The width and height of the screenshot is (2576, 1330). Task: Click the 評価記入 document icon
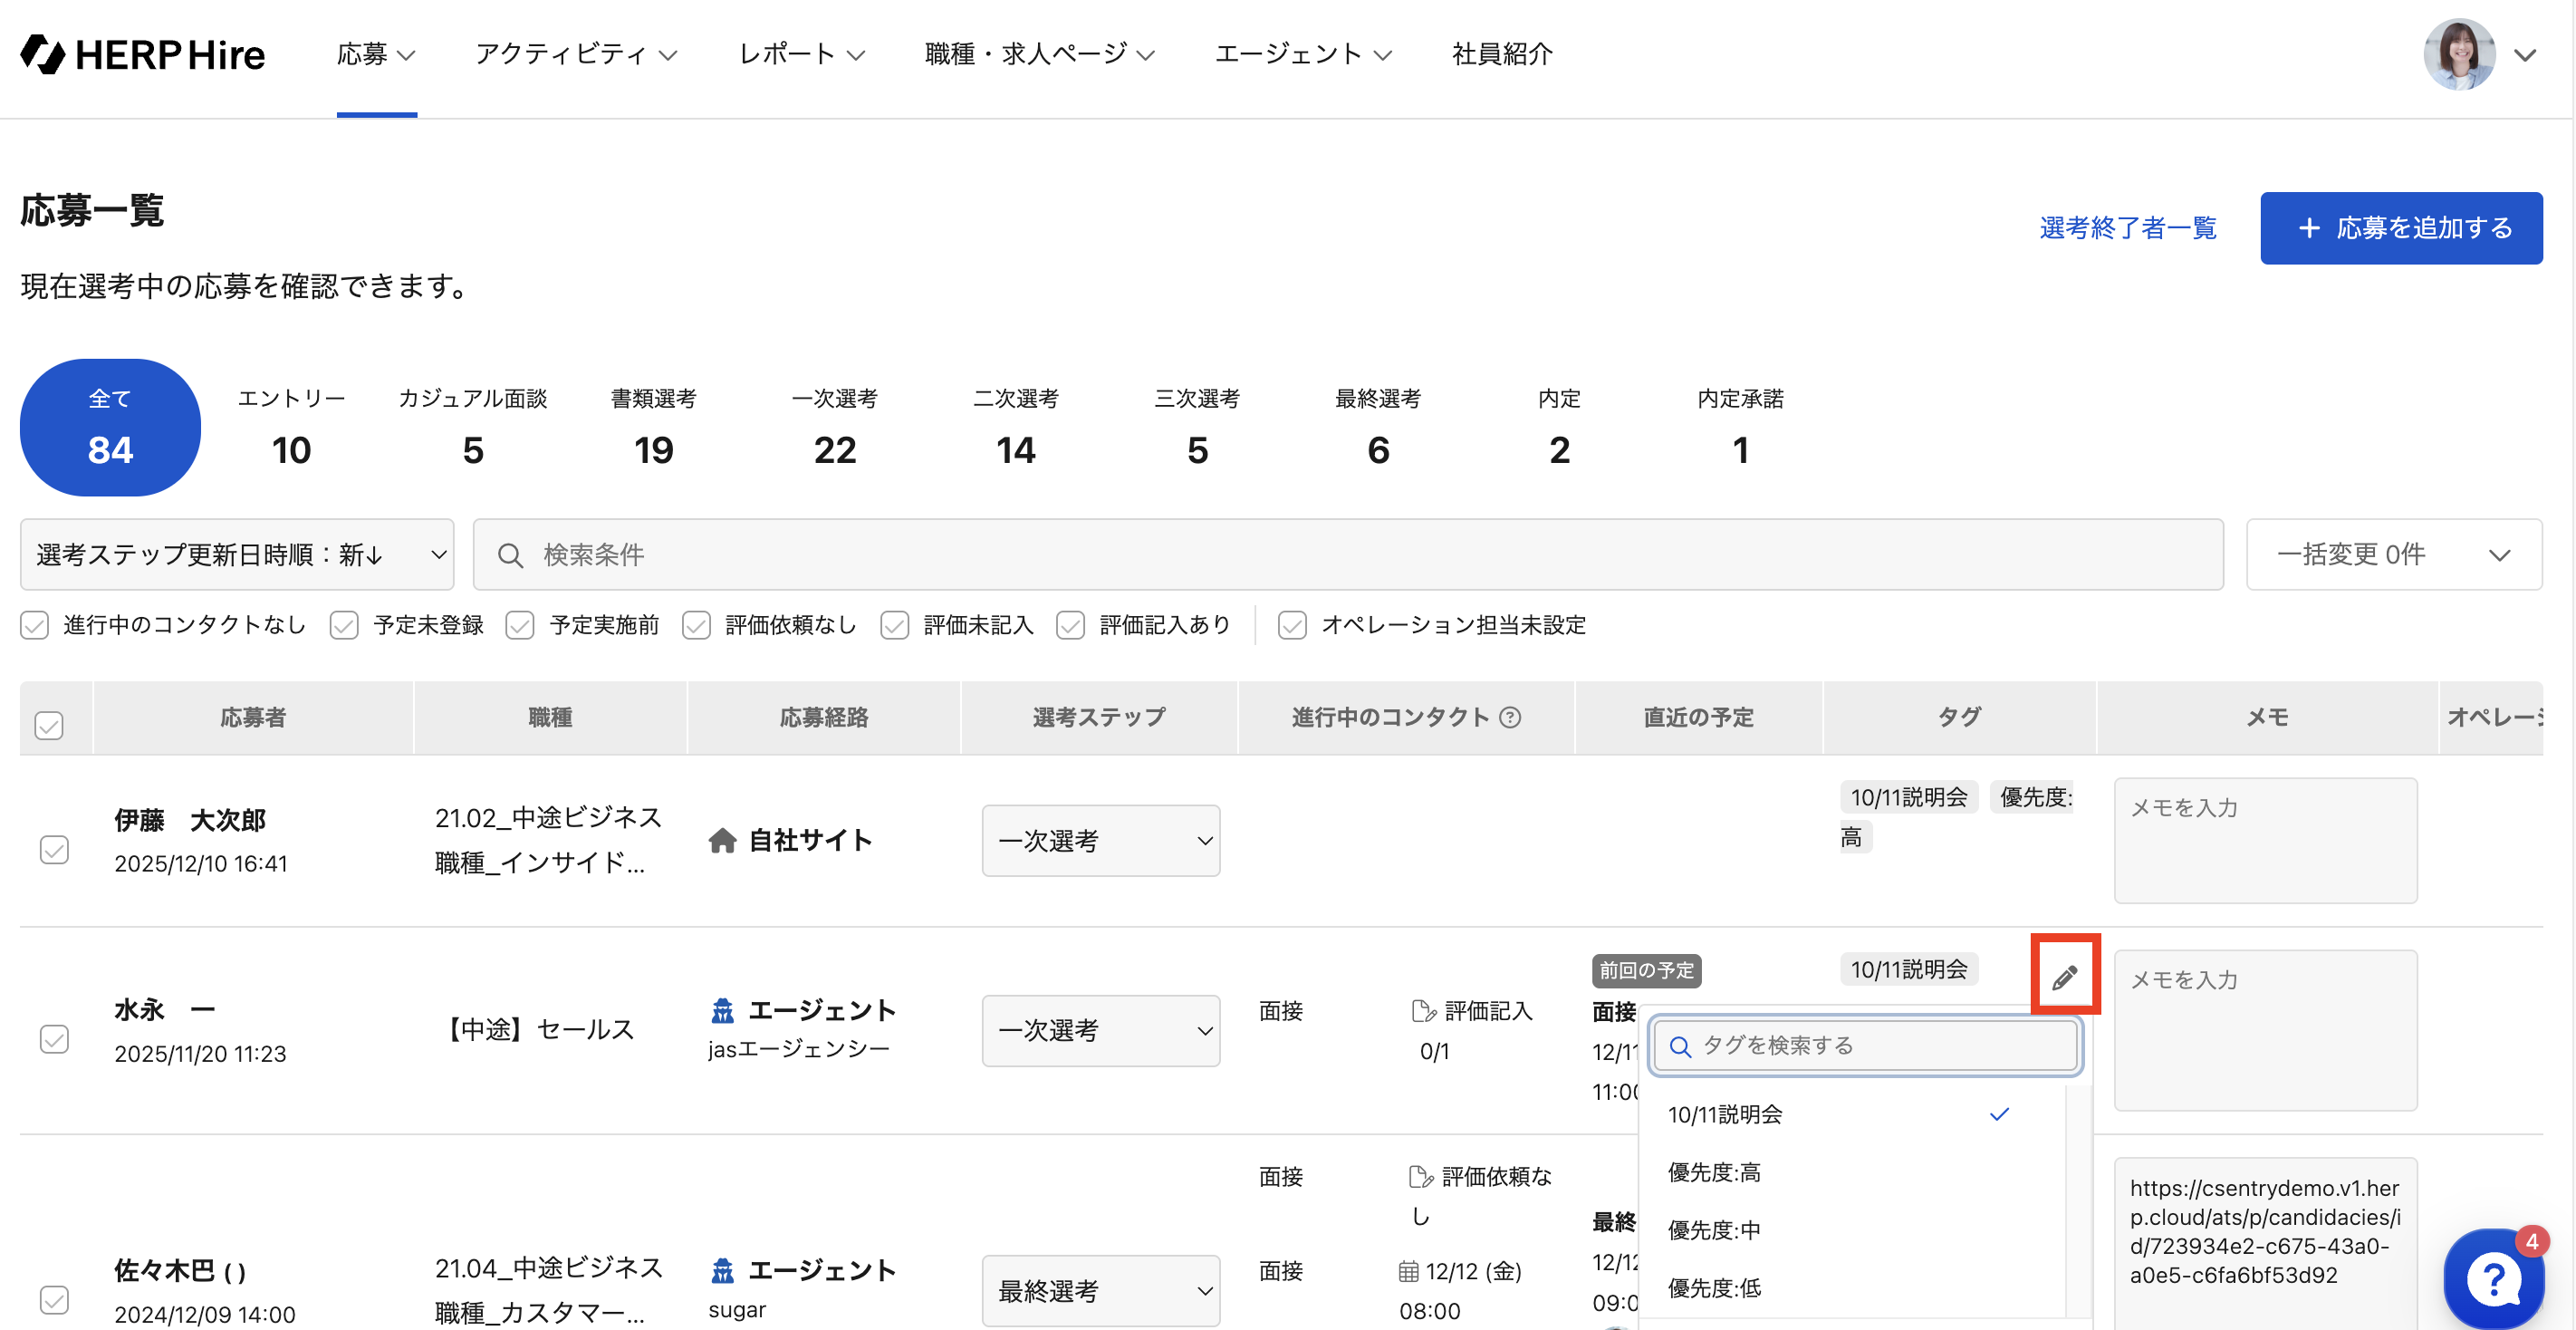[1422, 1011]
